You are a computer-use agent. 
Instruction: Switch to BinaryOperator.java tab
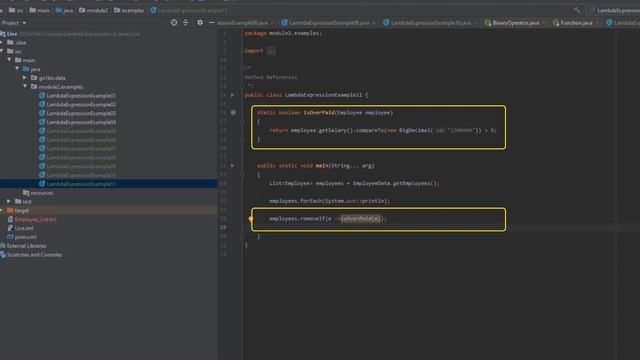[515, 23]
